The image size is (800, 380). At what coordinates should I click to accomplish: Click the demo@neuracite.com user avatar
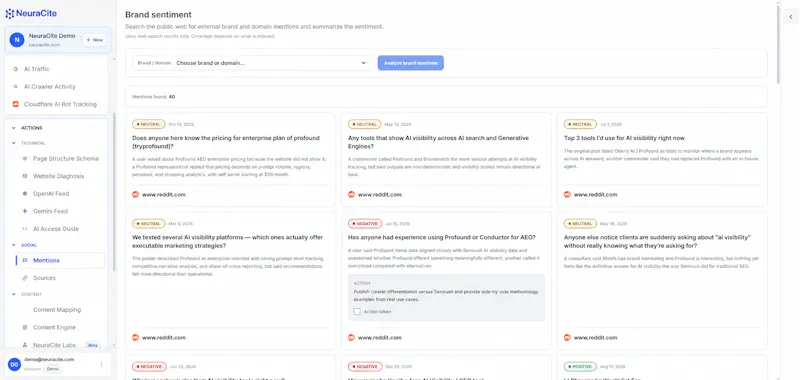click(14, 364)
